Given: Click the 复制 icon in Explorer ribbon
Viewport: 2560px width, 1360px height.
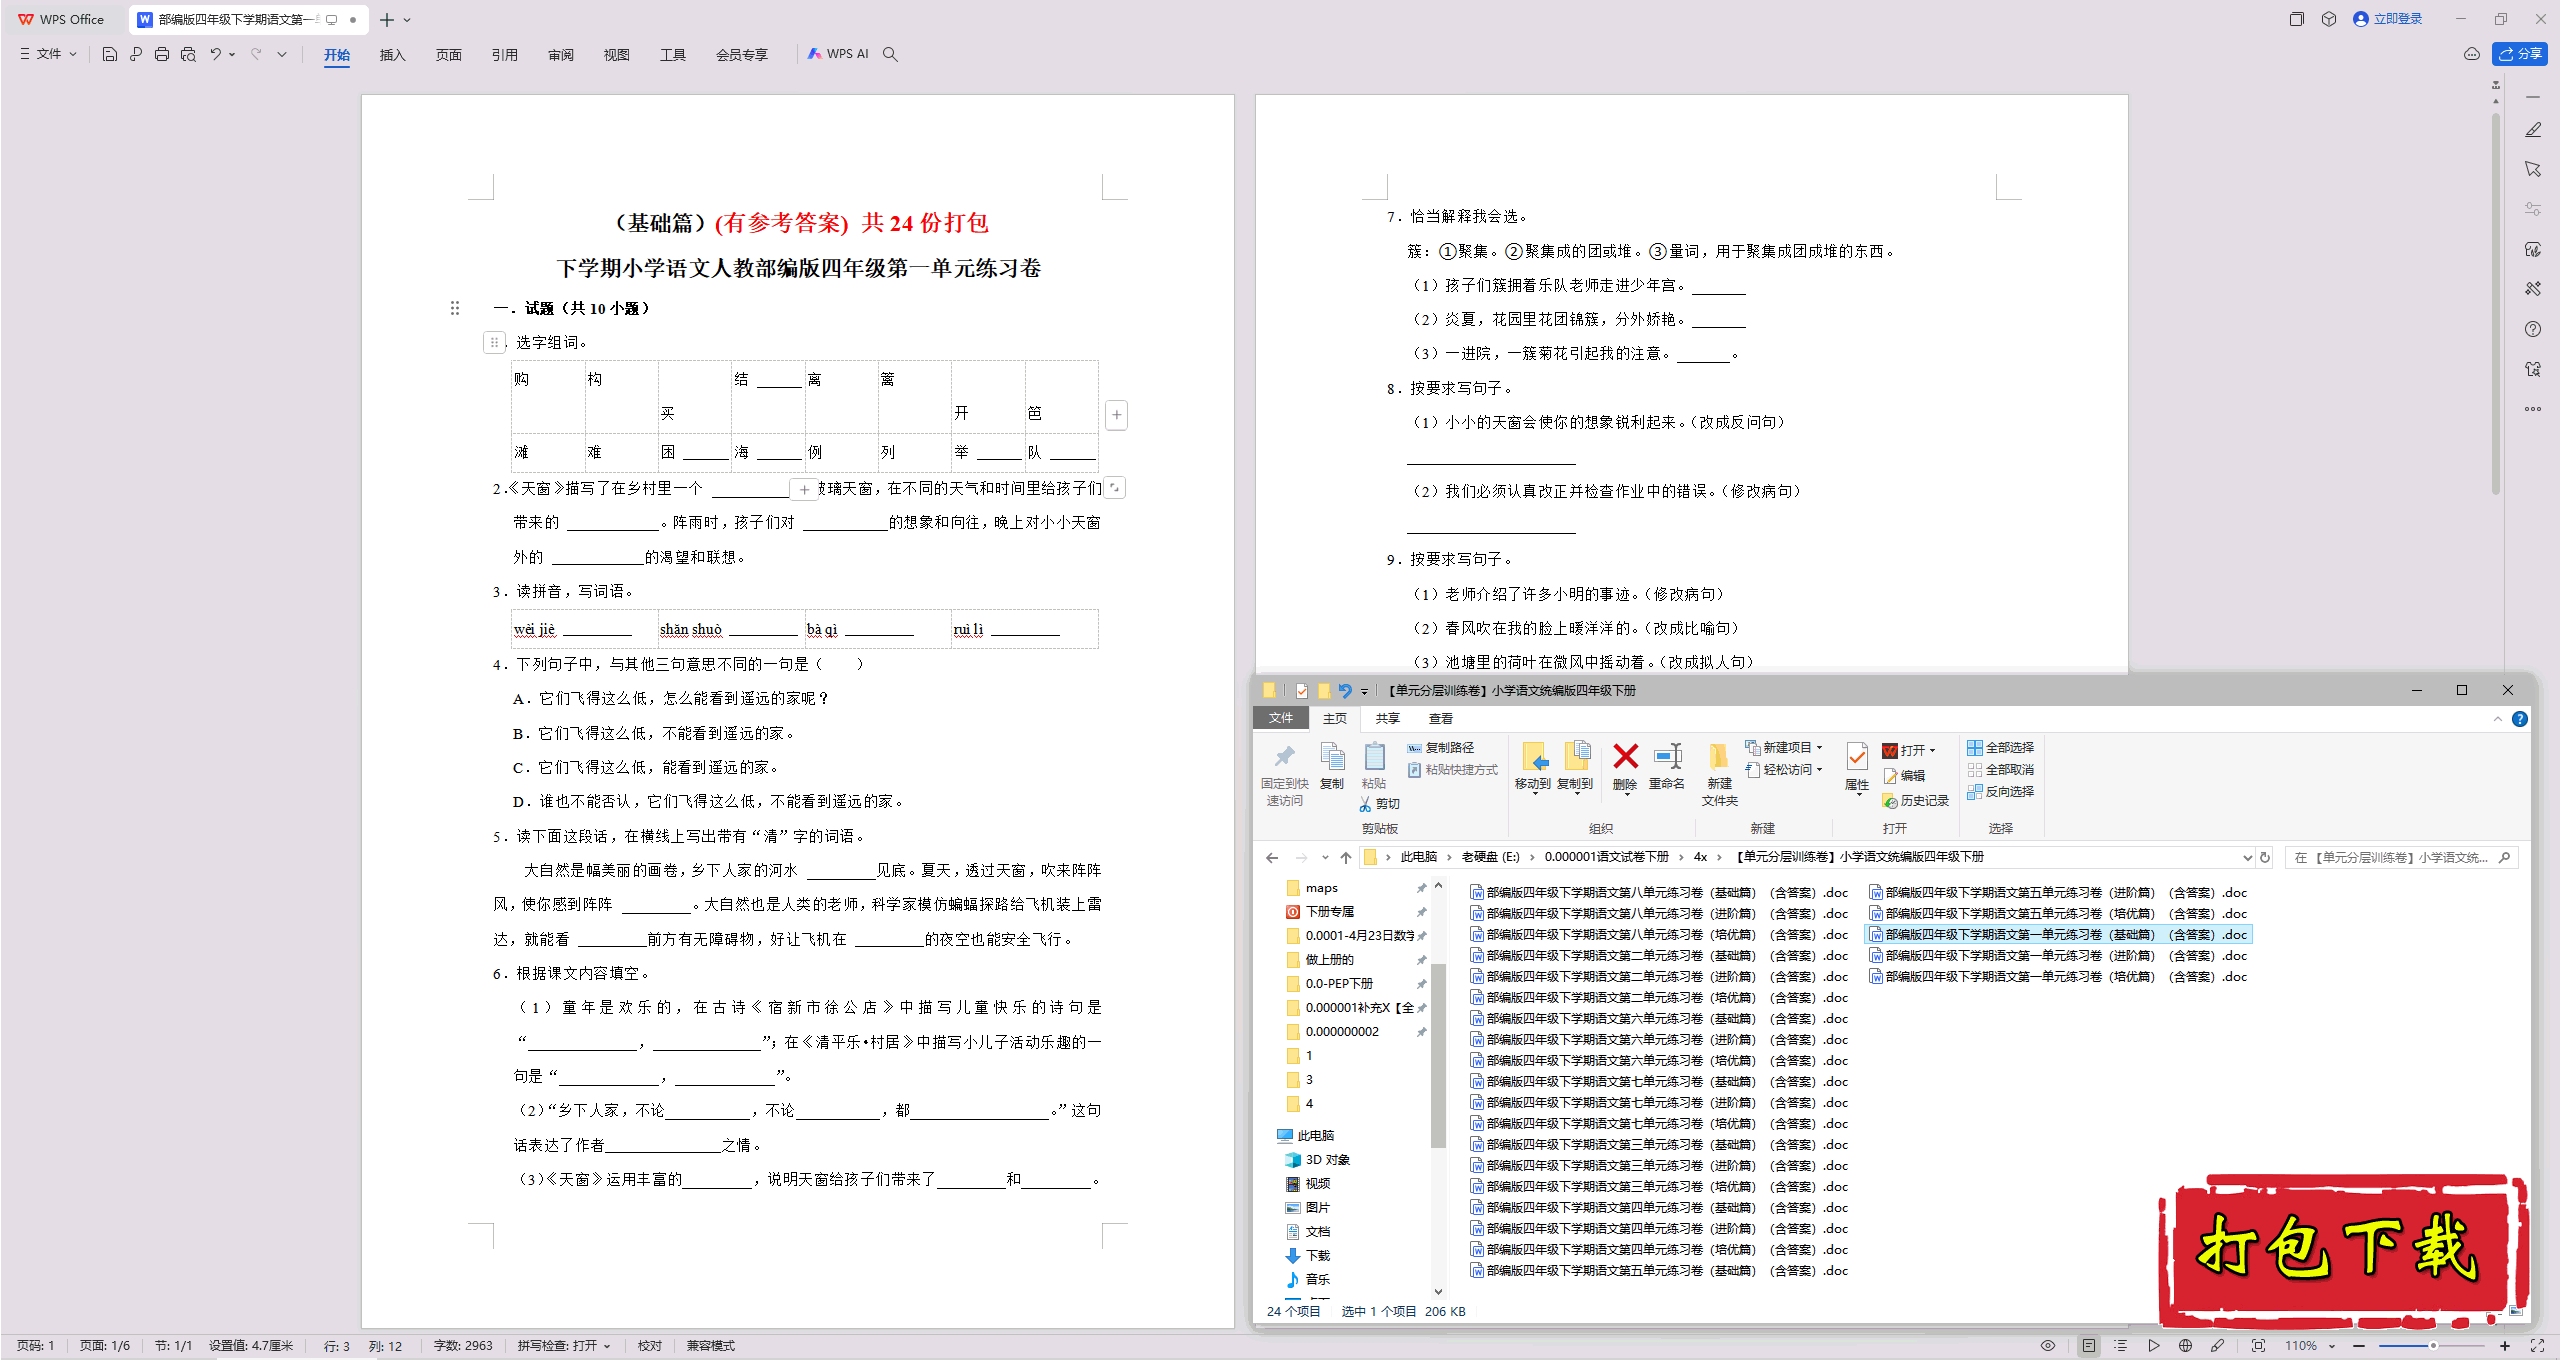Looking at the screenshot, I should pos(1332,768).
